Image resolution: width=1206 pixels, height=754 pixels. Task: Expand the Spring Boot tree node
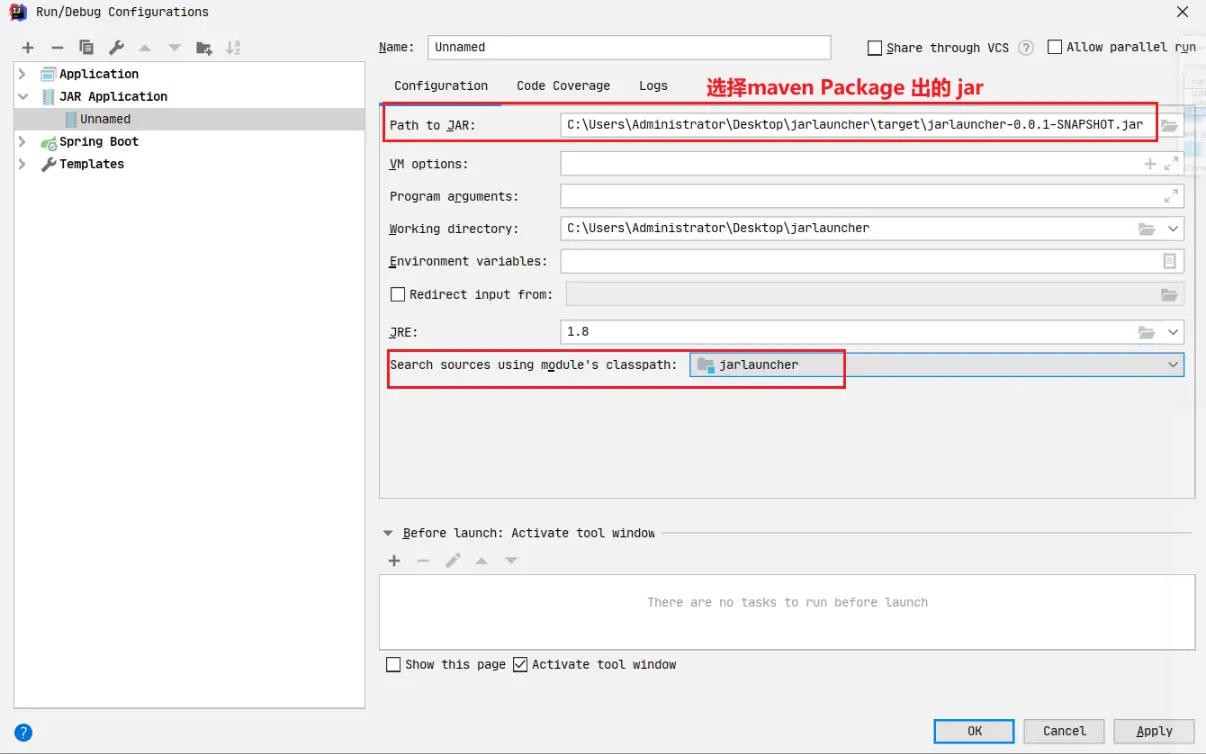(23, 142)
